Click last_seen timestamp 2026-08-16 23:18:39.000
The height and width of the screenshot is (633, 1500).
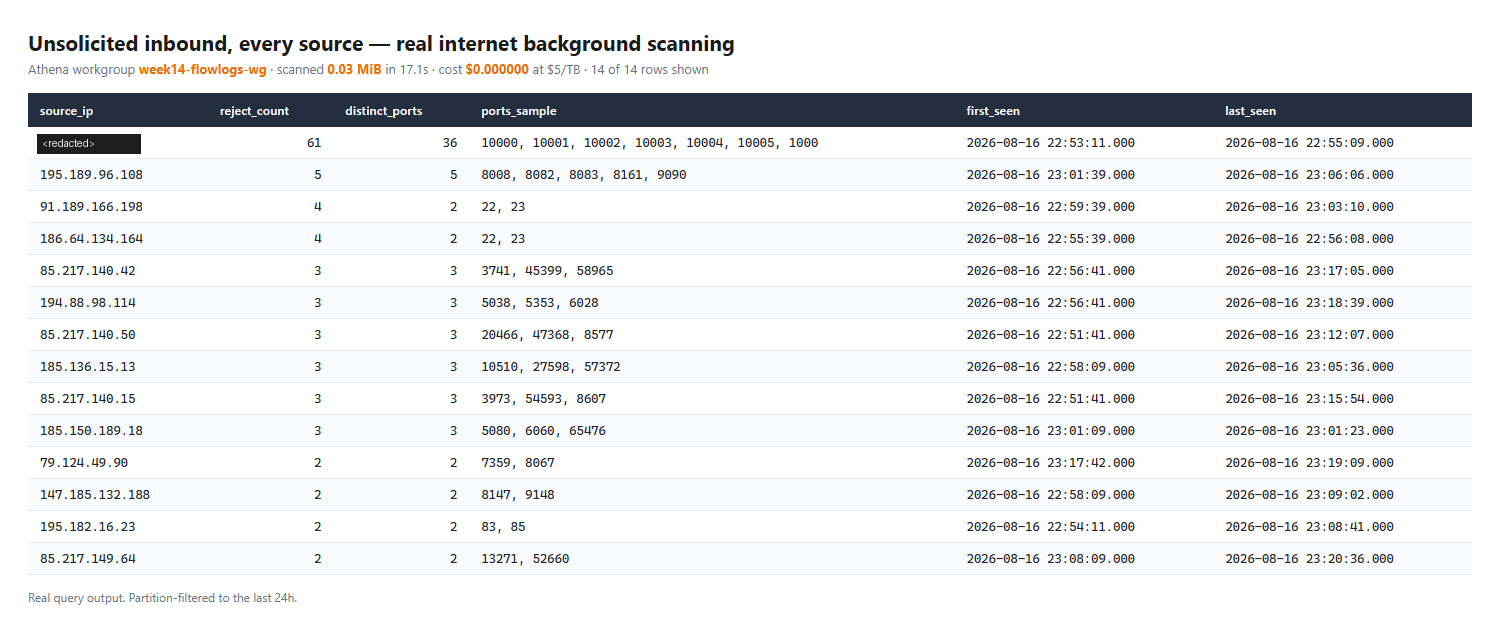(x=1310, y=303)
